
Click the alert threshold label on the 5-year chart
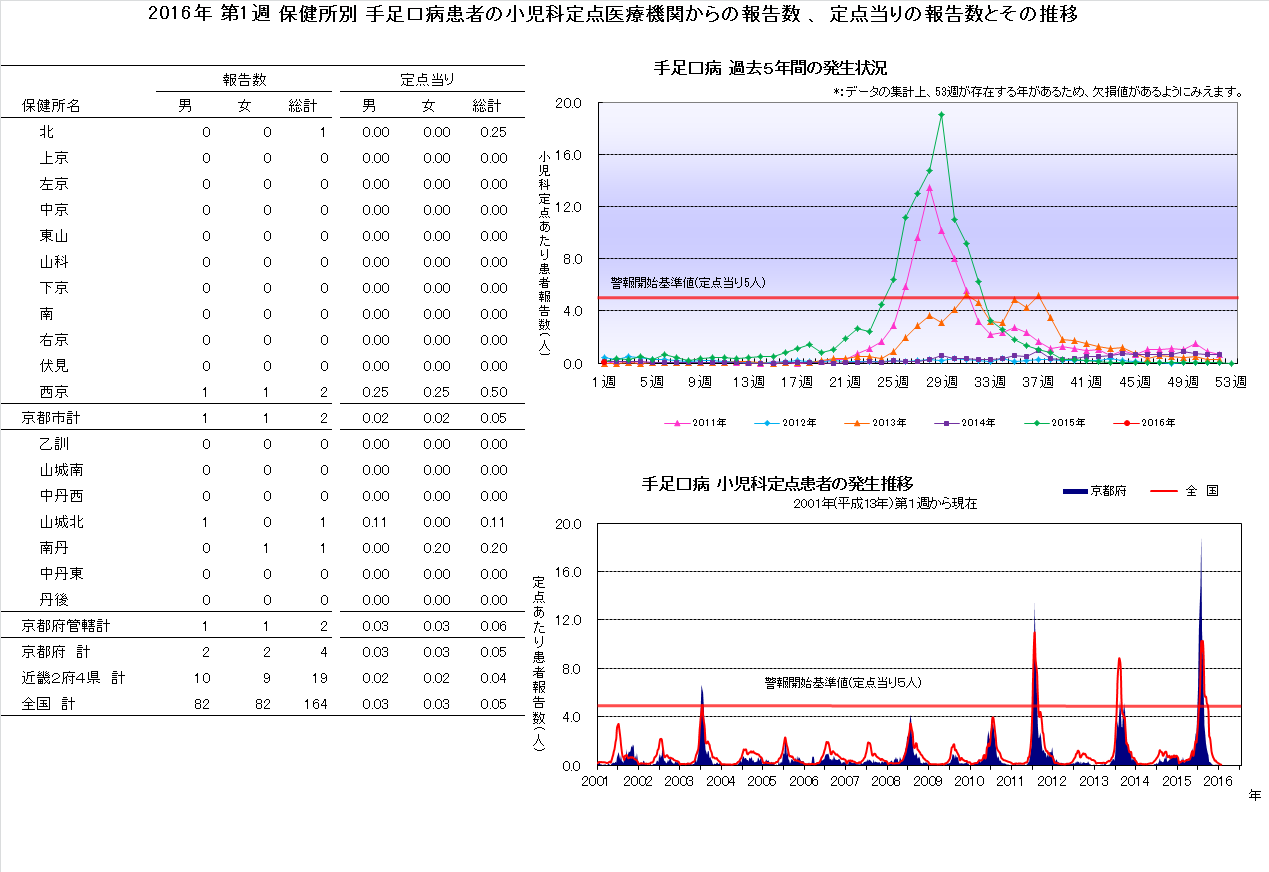688,283
